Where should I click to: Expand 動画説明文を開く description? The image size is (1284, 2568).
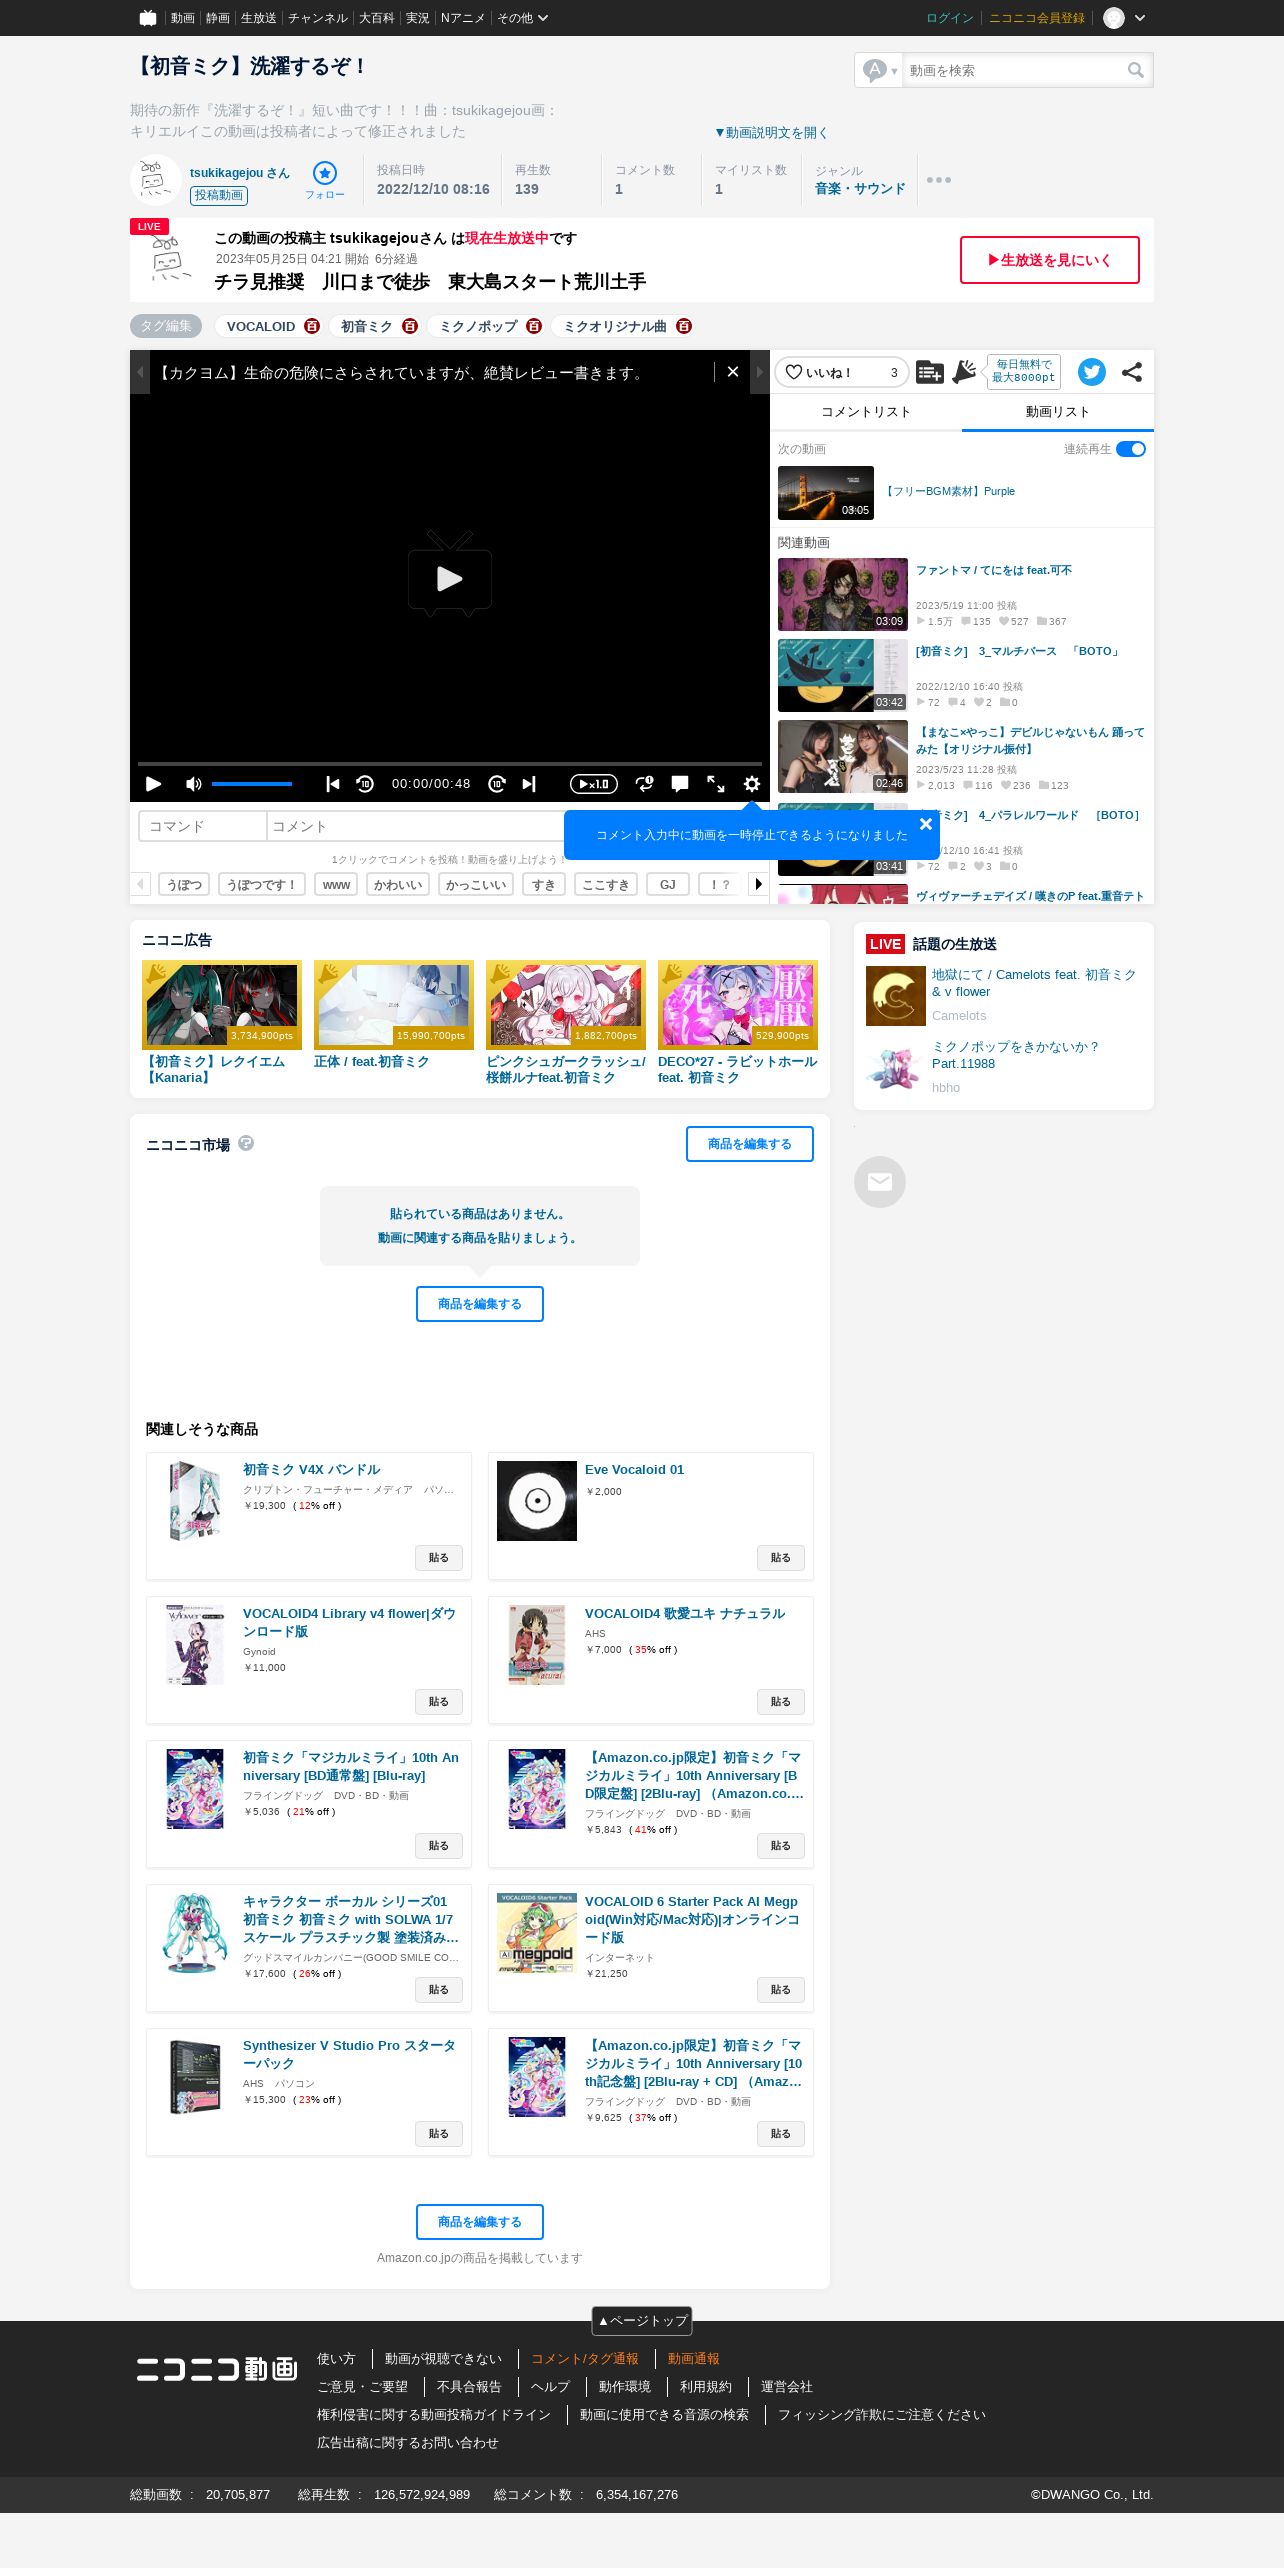771,132
